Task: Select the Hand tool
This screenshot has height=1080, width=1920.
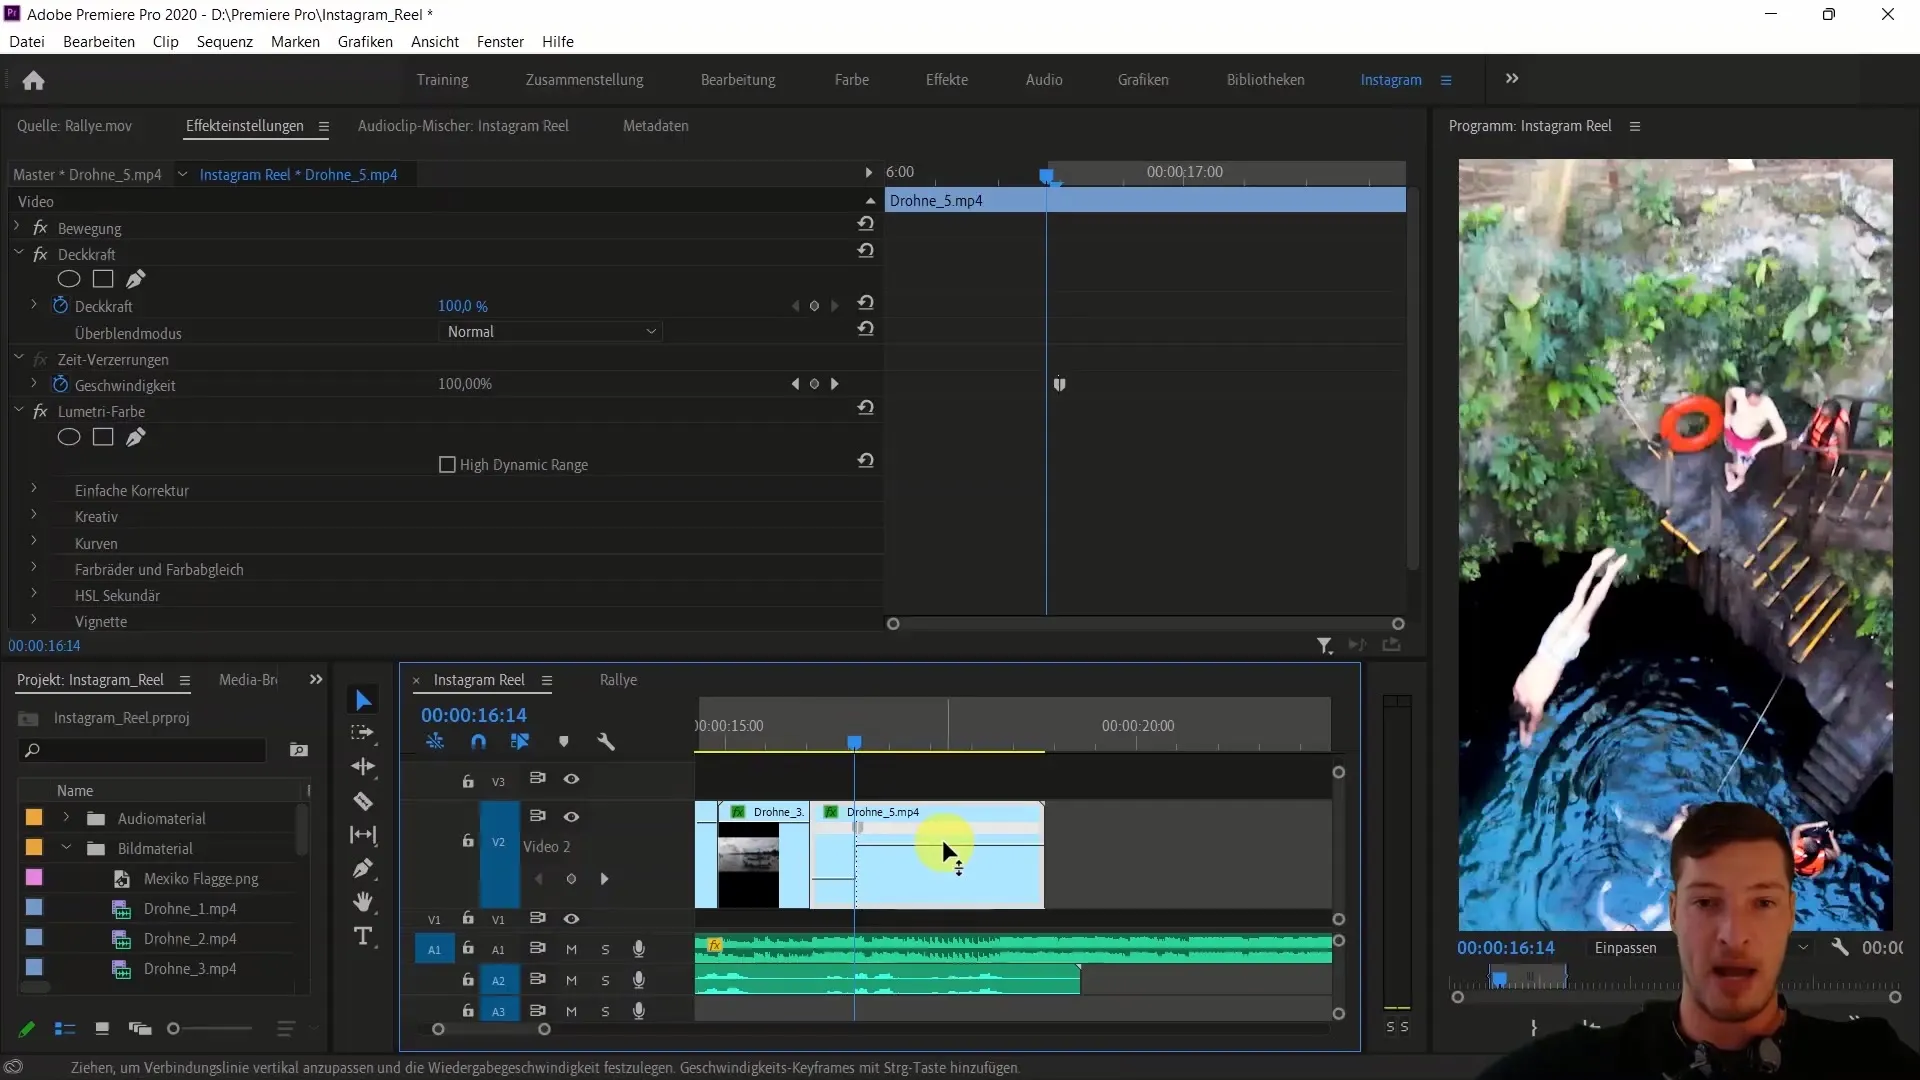Action: tap(363, 902)
